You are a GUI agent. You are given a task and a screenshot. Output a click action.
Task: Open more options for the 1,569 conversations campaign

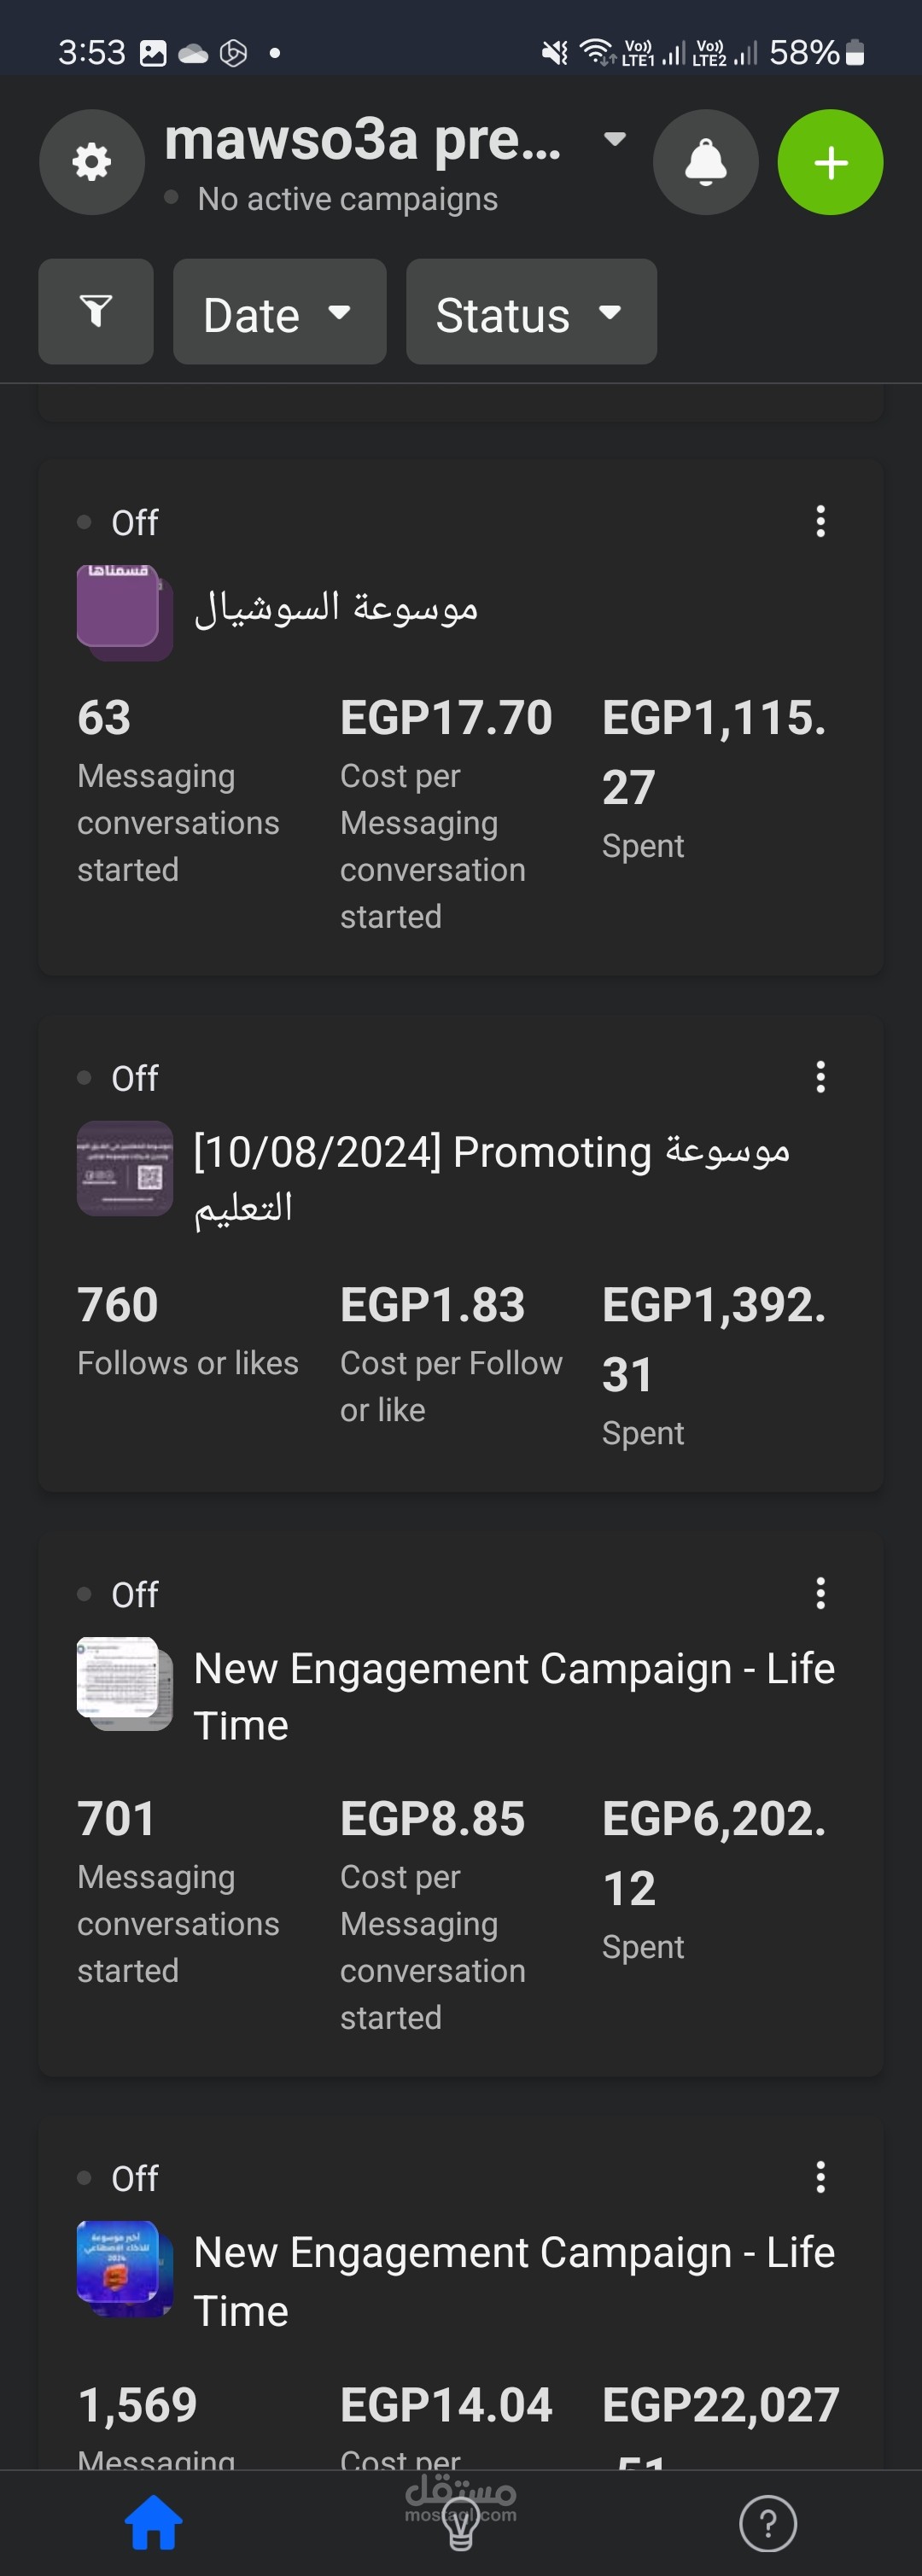point(820,2177)
